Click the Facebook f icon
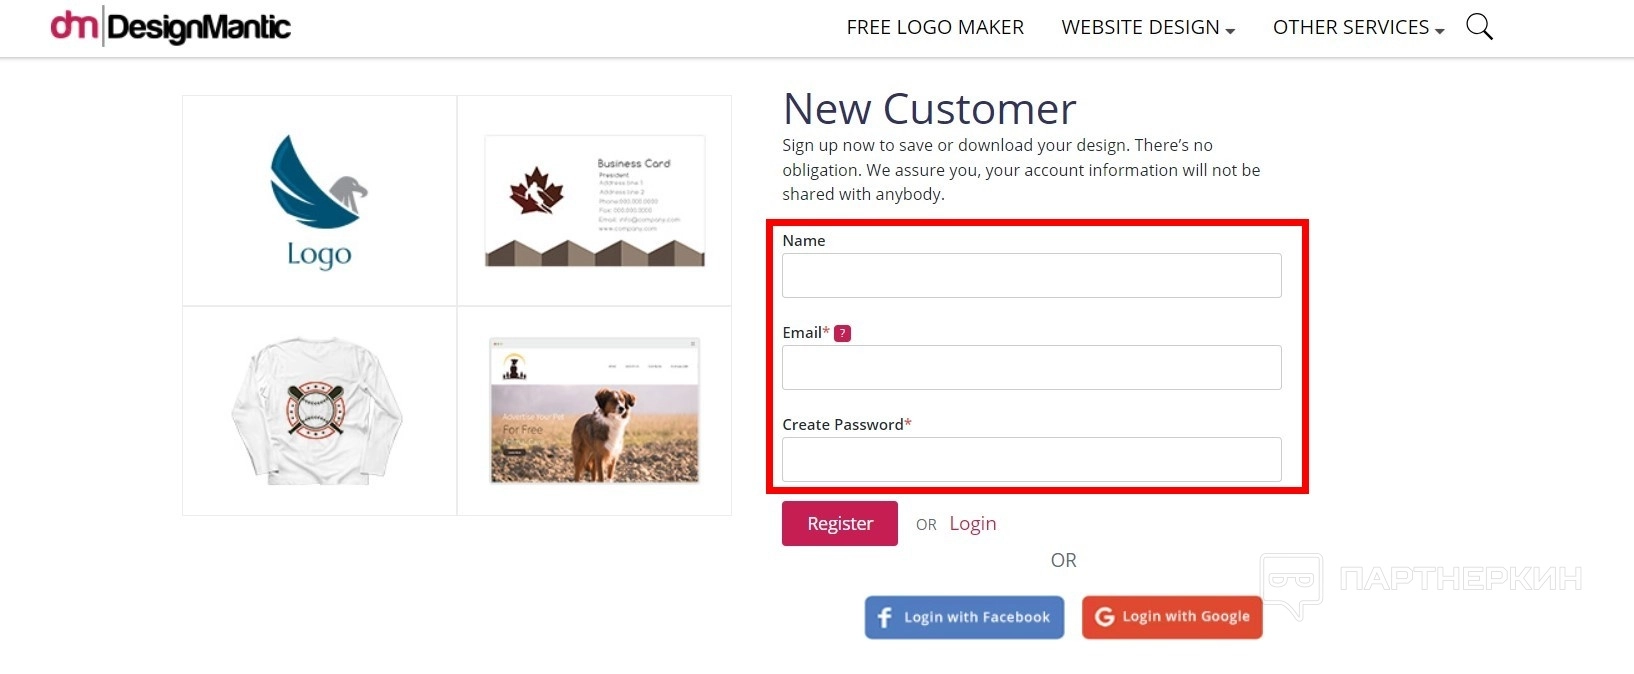 click(x=884, y=617)
